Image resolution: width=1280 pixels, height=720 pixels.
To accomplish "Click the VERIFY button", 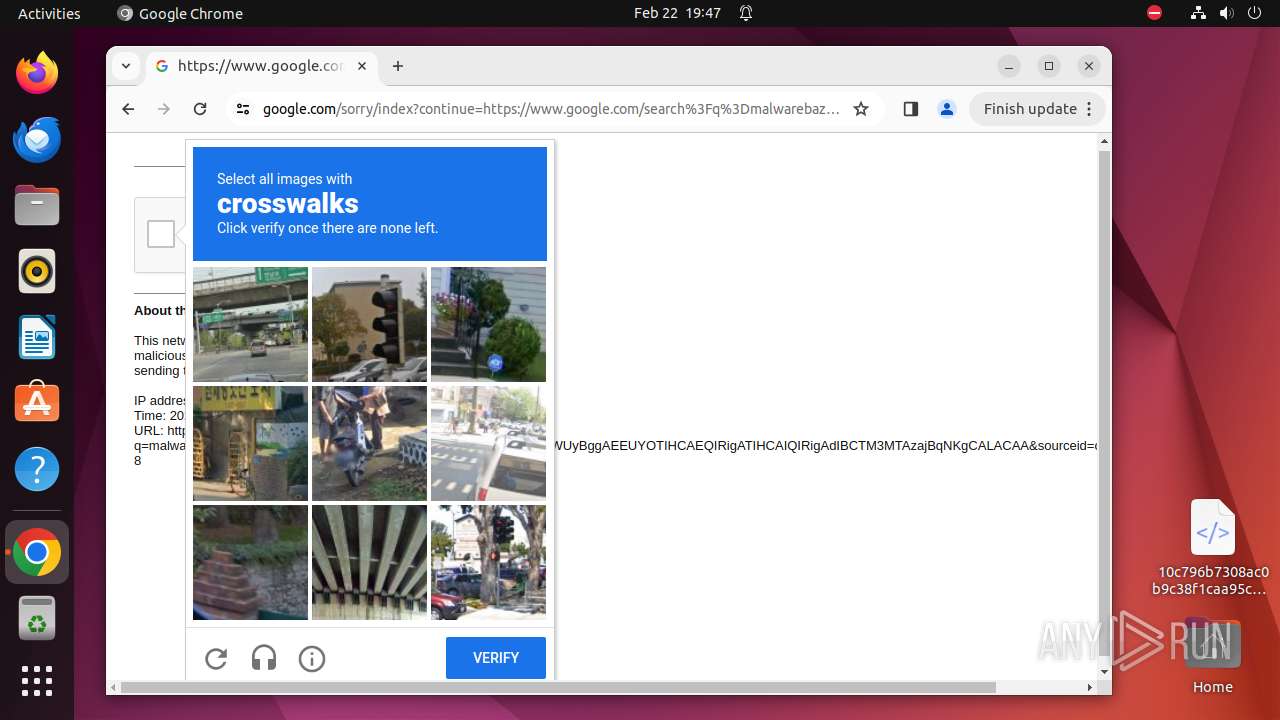I will [496, 658].
